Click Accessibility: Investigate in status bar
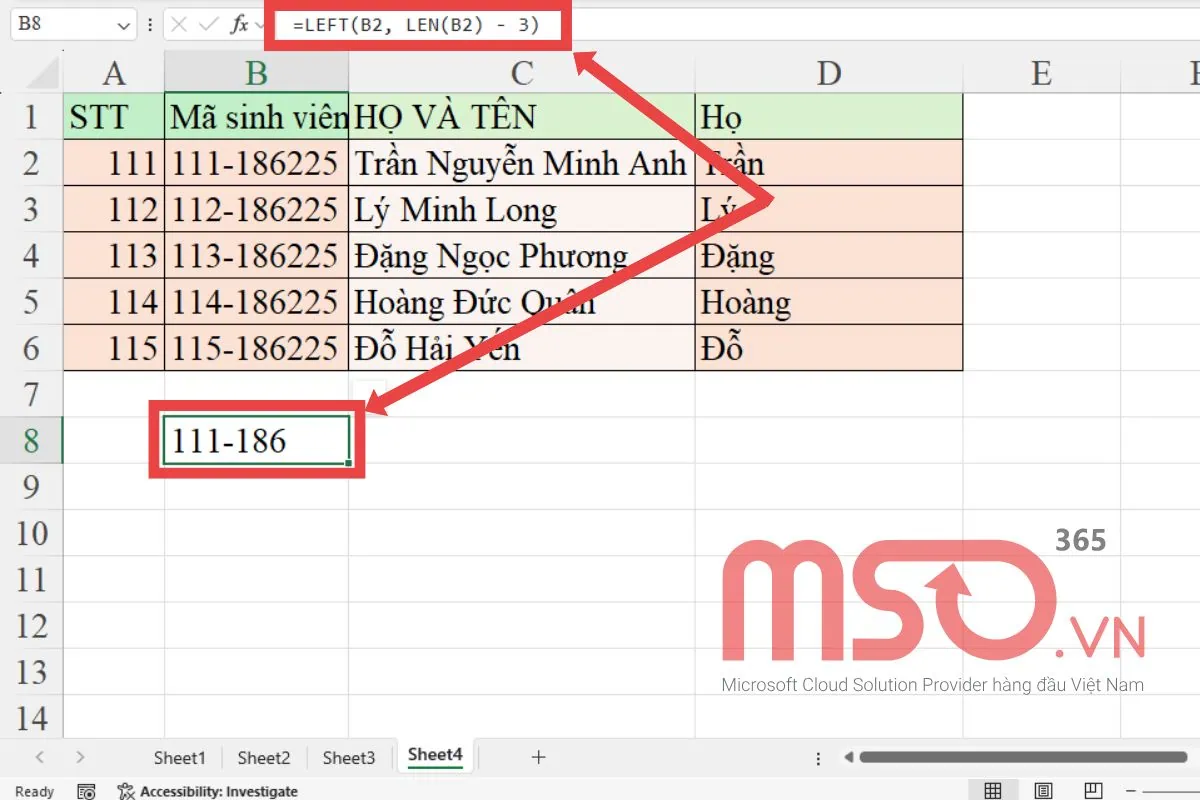 pyautogui.click(x=208, y=791)
